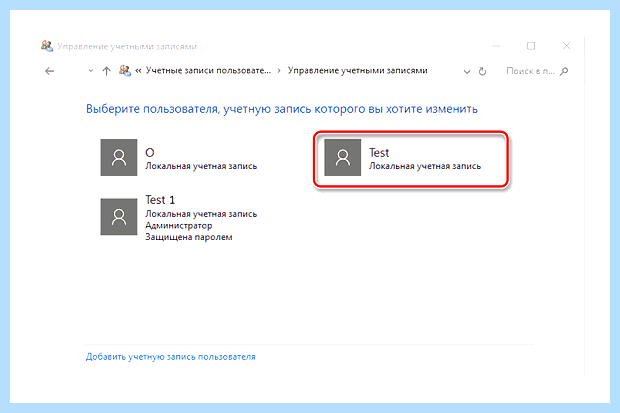
Task: Click 'Защищена паролем' text of Test 1
Action: (189, 237)
